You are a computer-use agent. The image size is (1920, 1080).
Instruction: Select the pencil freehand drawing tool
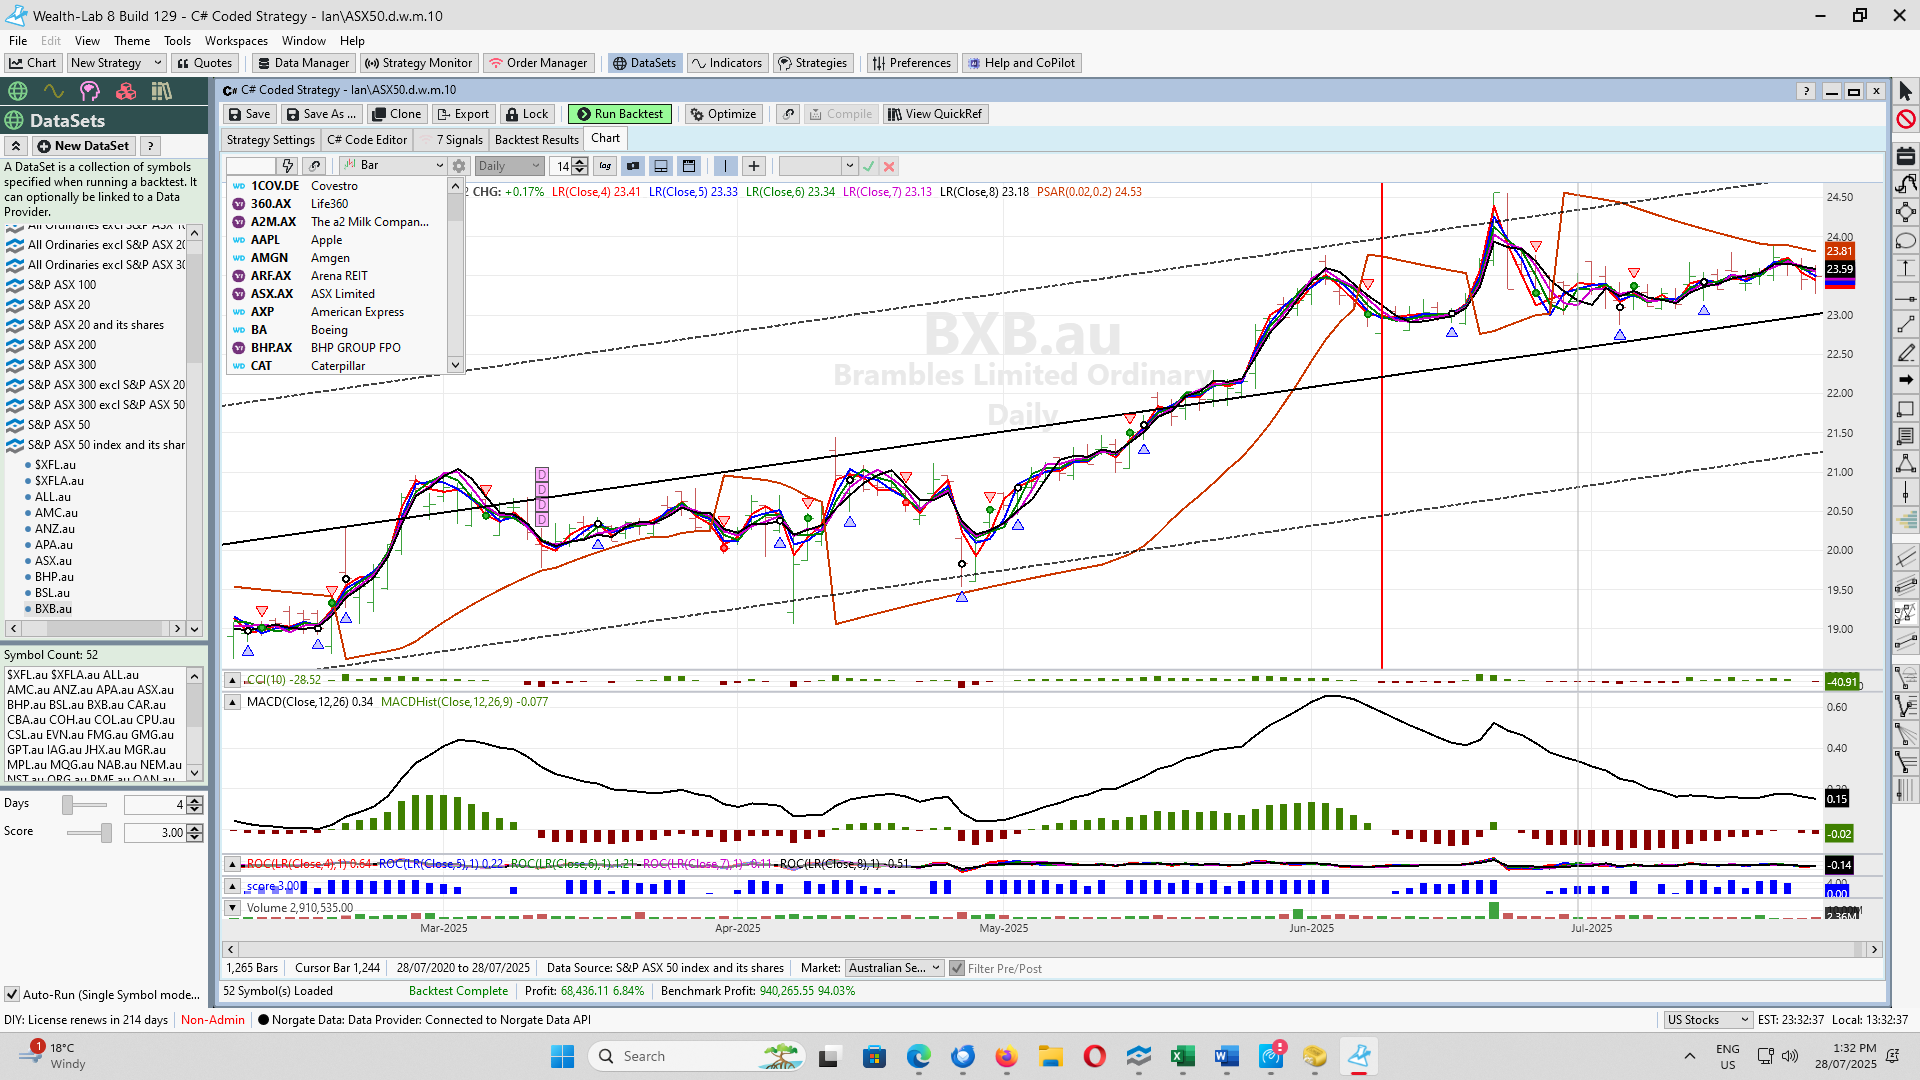[x=1905, y=352]
